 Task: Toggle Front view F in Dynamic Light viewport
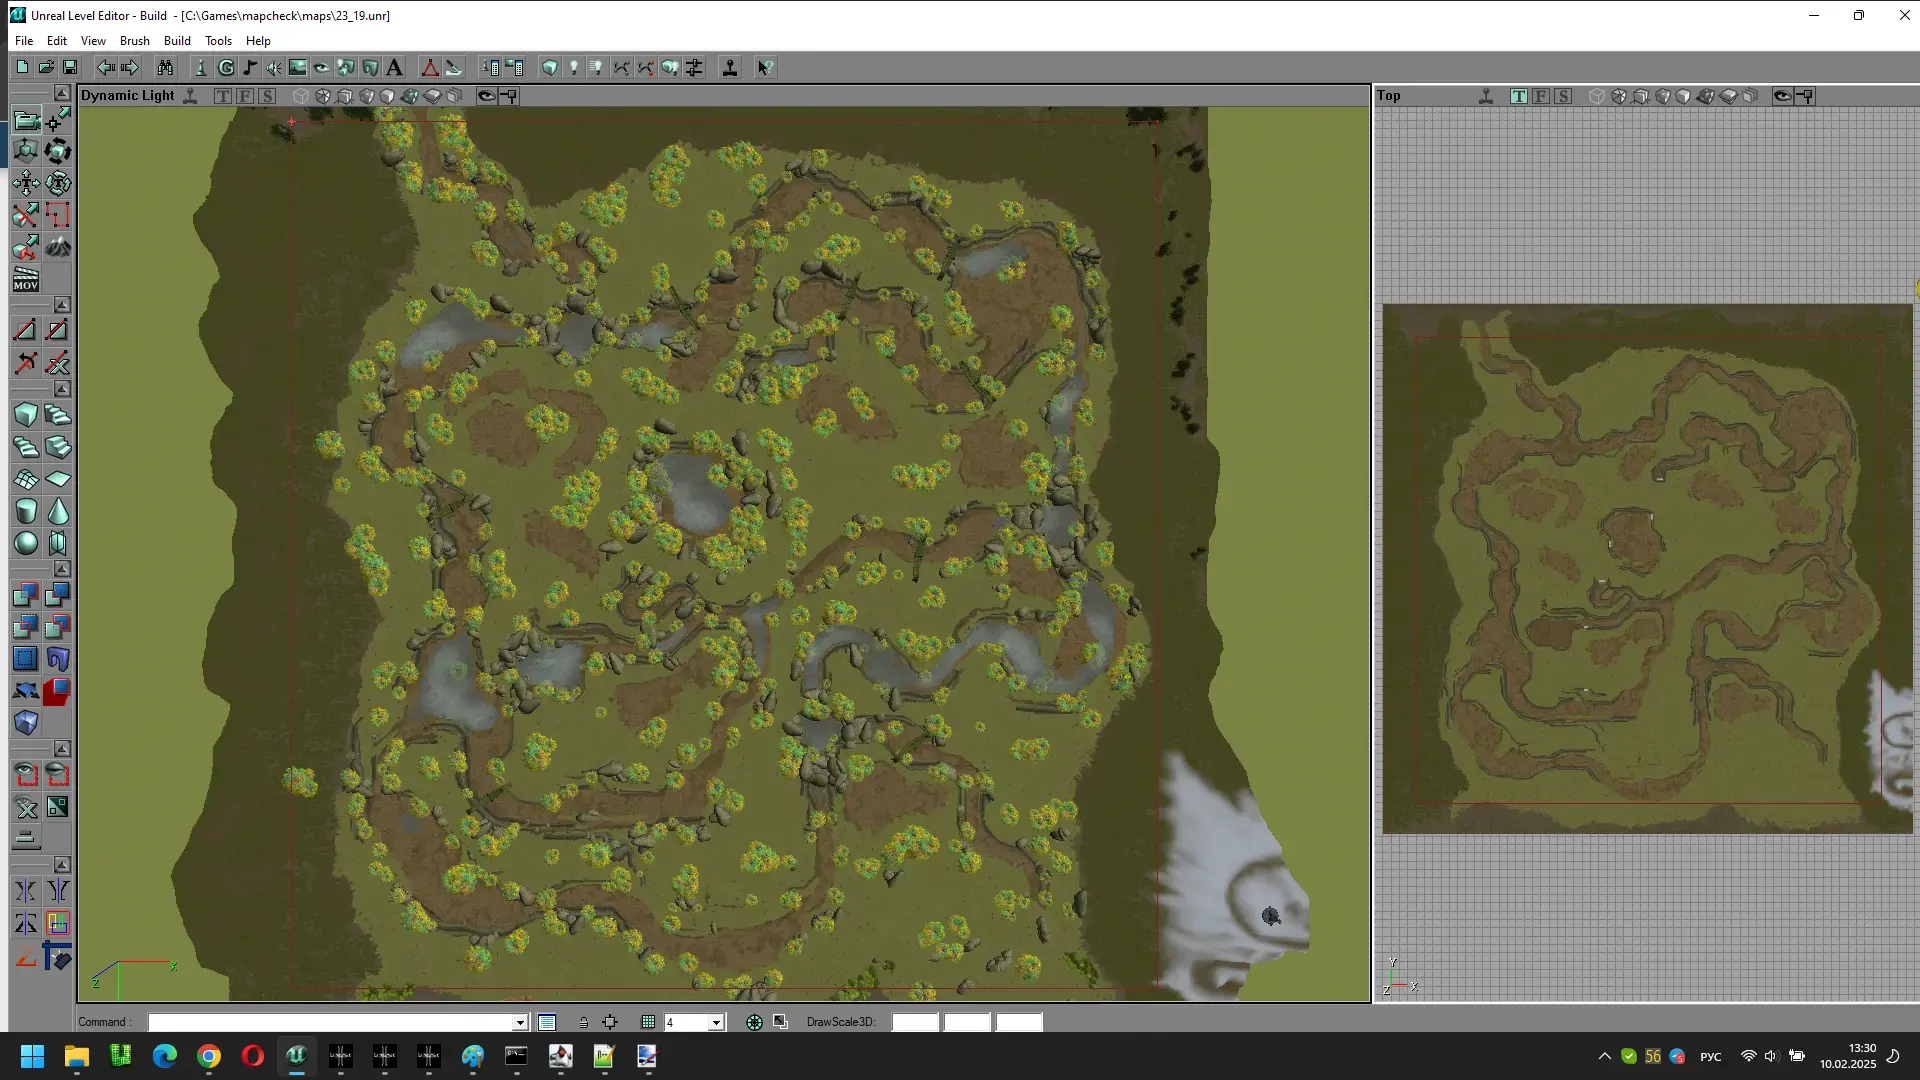(245, 96)
